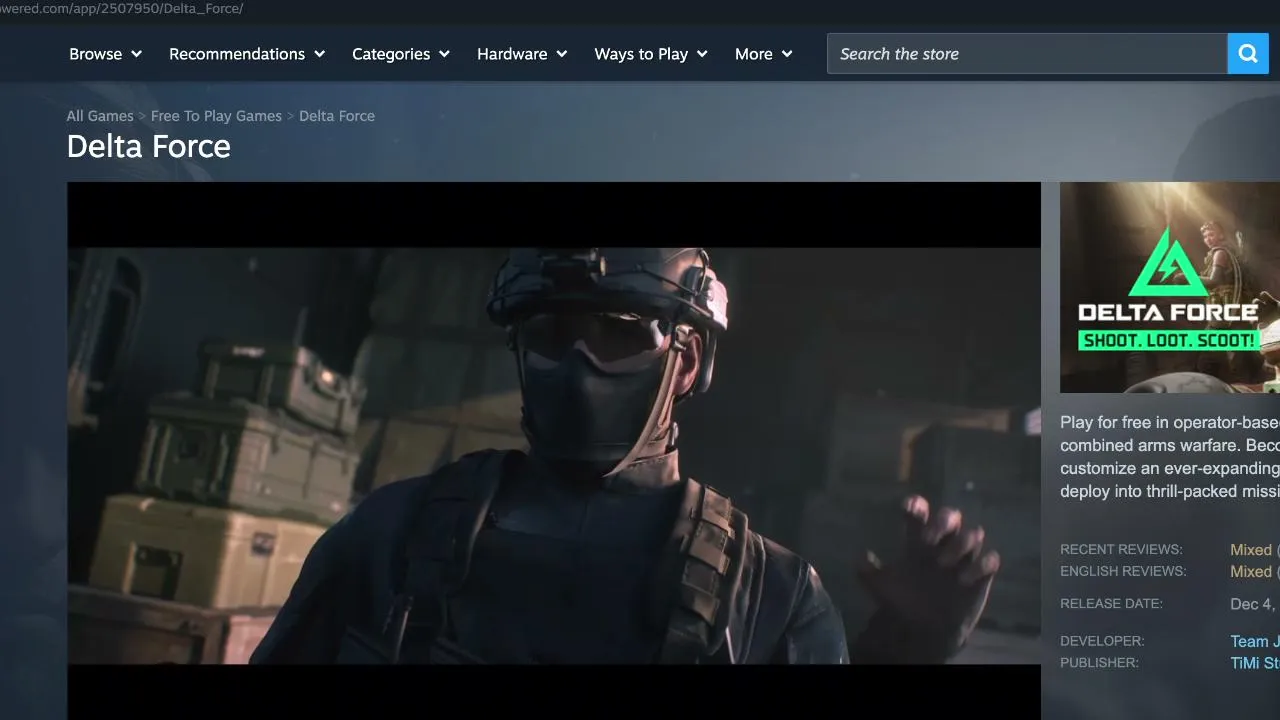Click the masked soldier trailer video
This screenshot has width=1280, height=720.
(554, 451)
